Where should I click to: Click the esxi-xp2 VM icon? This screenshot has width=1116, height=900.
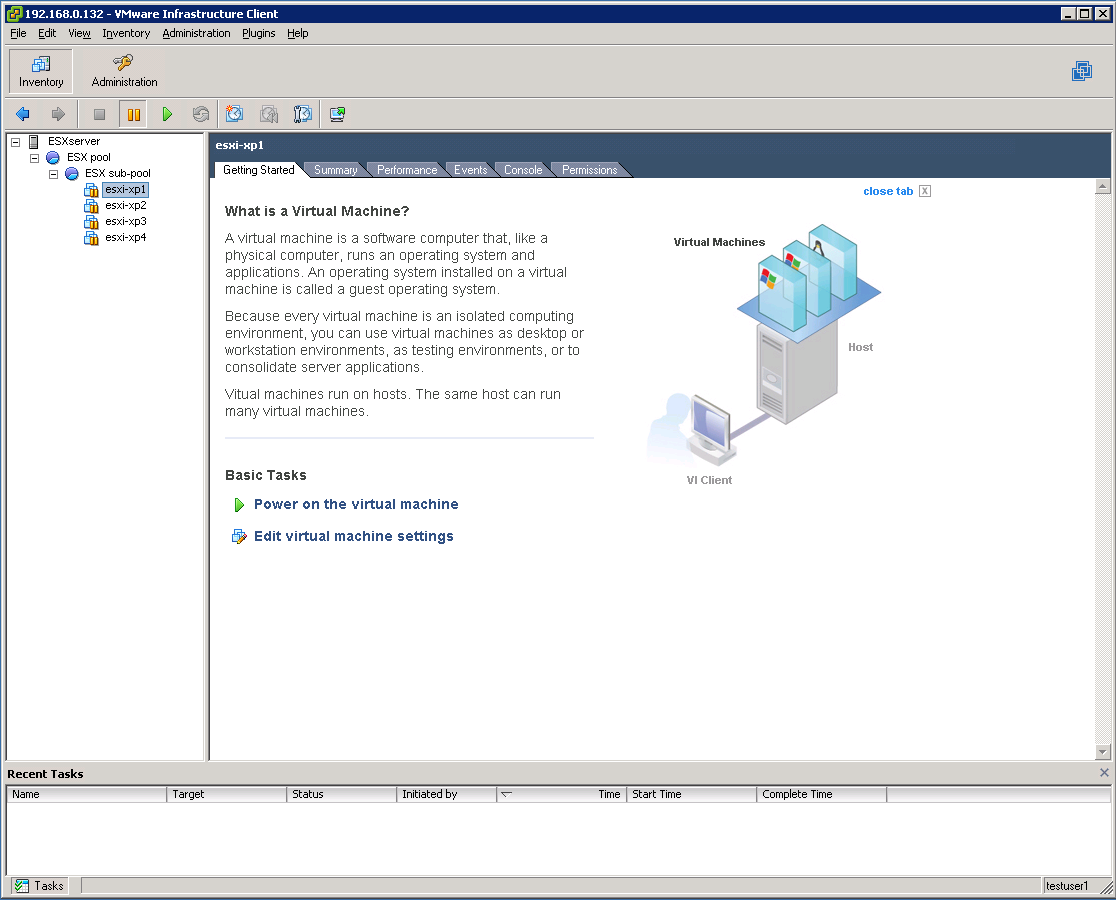(x=91, y=206)
